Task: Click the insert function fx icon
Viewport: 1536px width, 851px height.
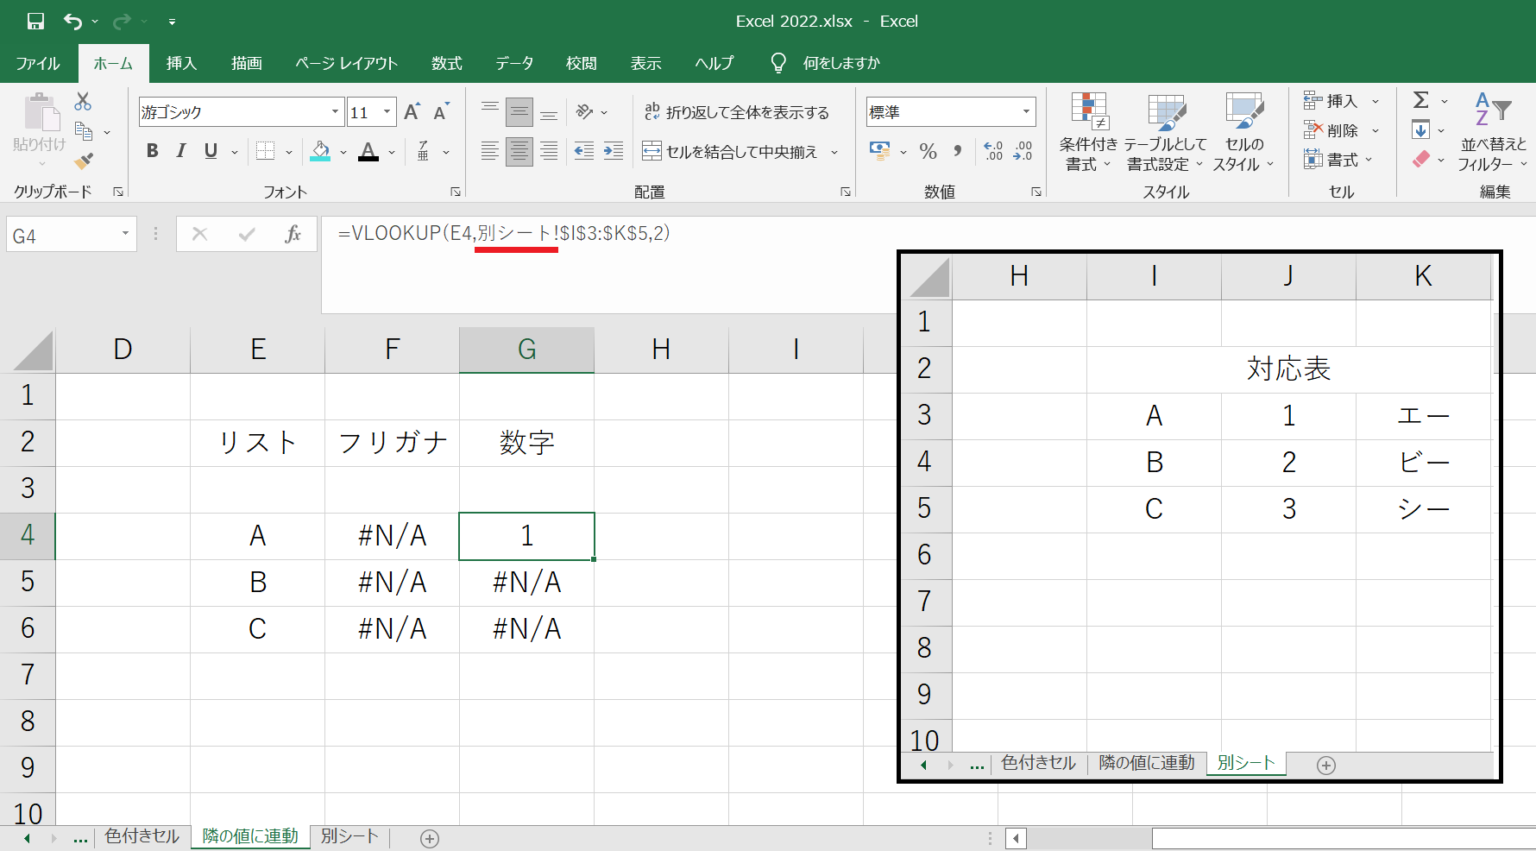Action: [x=293, y=234]
